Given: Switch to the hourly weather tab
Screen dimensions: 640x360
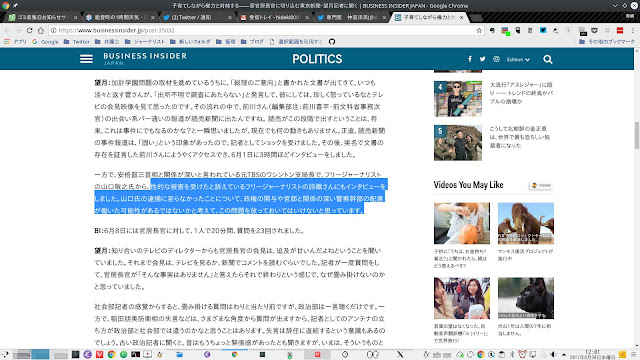Looking at the screenshot, I should point(120,18).
